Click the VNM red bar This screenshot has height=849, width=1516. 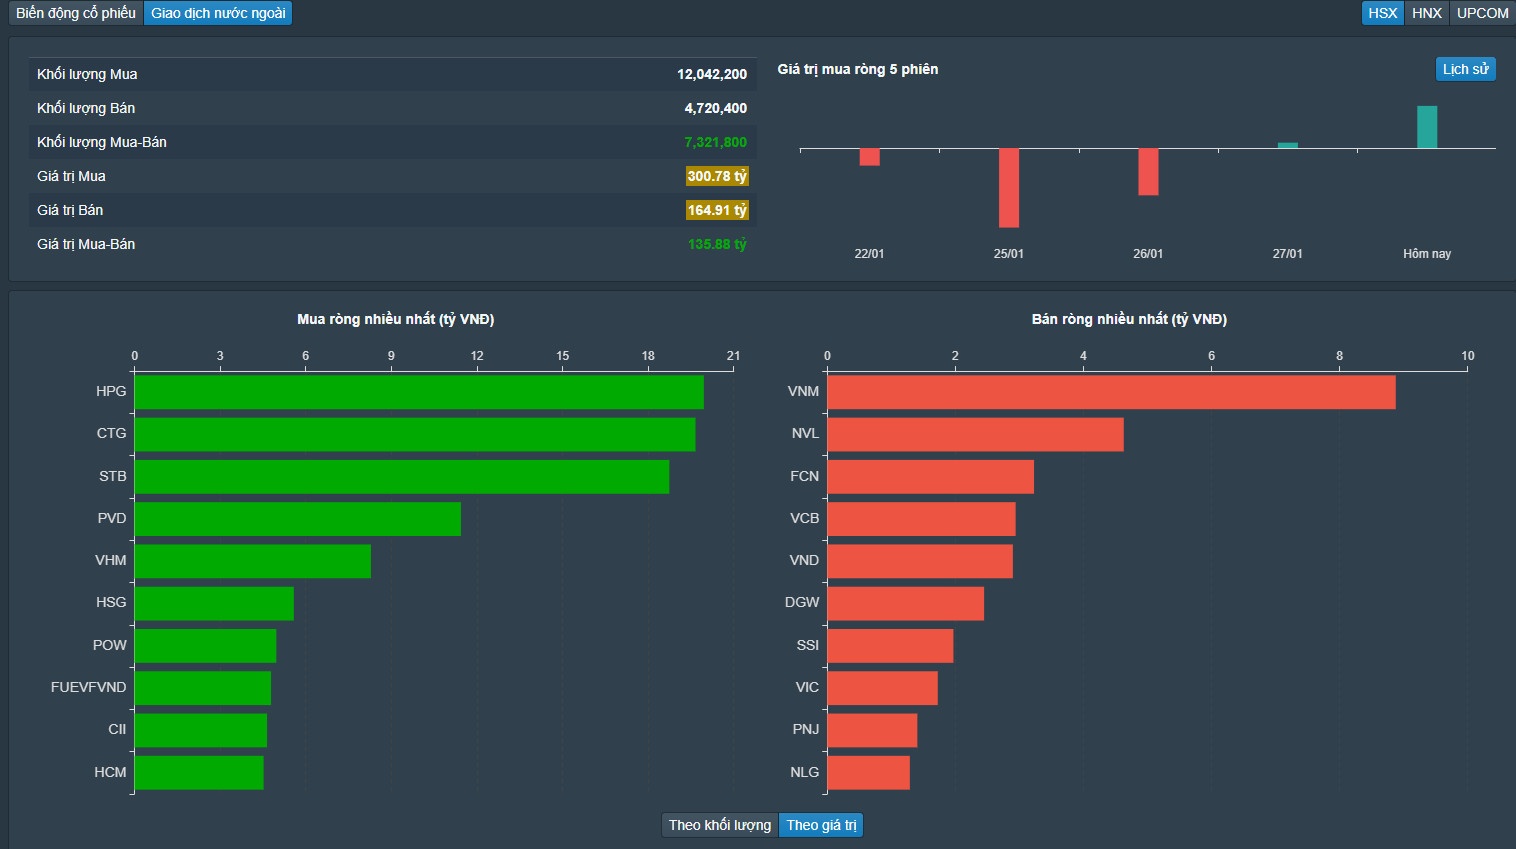(1110, 392)
